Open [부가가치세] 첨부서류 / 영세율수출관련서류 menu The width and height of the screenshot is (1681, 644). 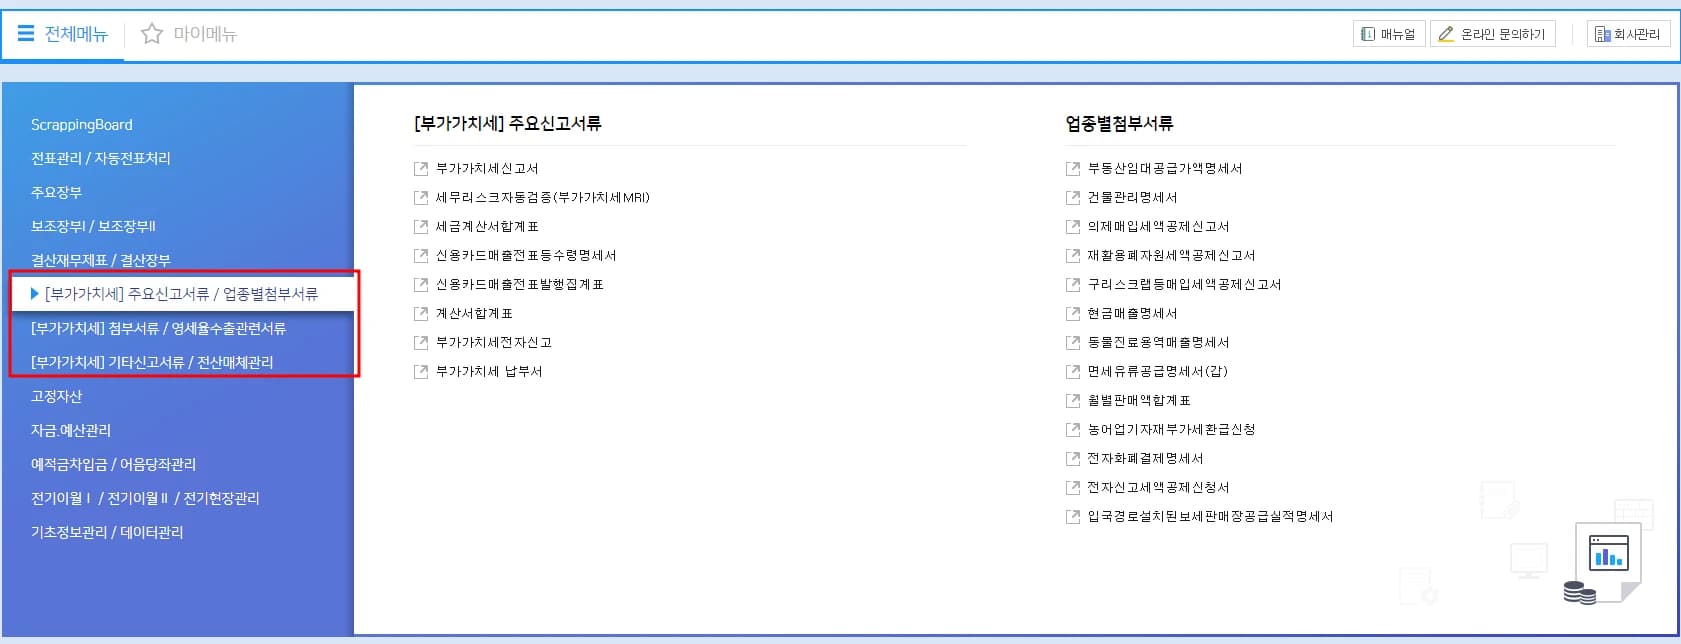pos(159,328)
